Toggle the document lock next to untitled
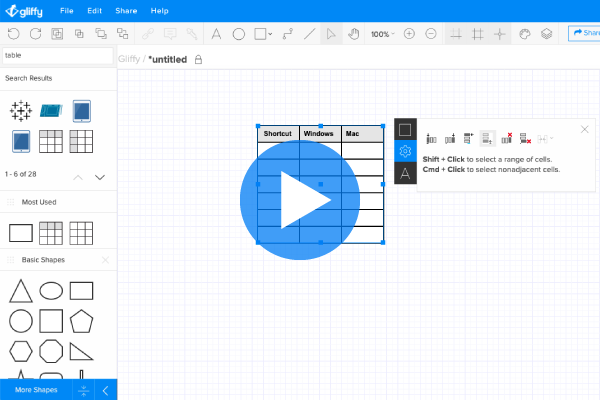The height and width of the screenshot is (400, 600). pyautogui.click(x=197, y=60)
